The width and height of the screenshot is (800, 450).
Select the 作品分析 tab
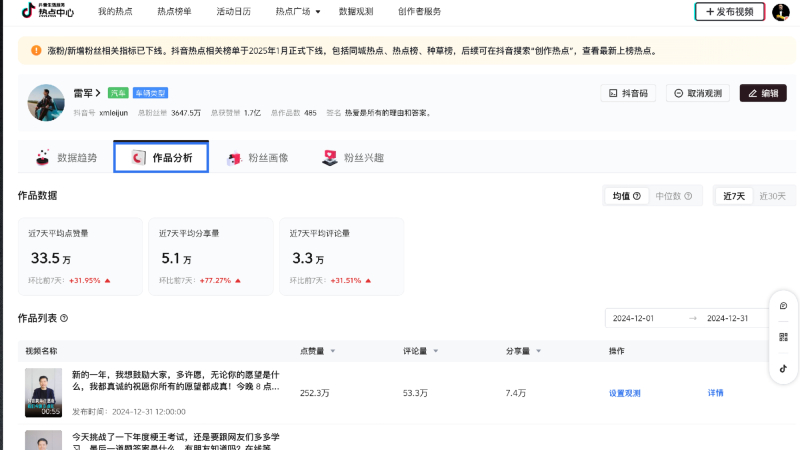(161, 157)
